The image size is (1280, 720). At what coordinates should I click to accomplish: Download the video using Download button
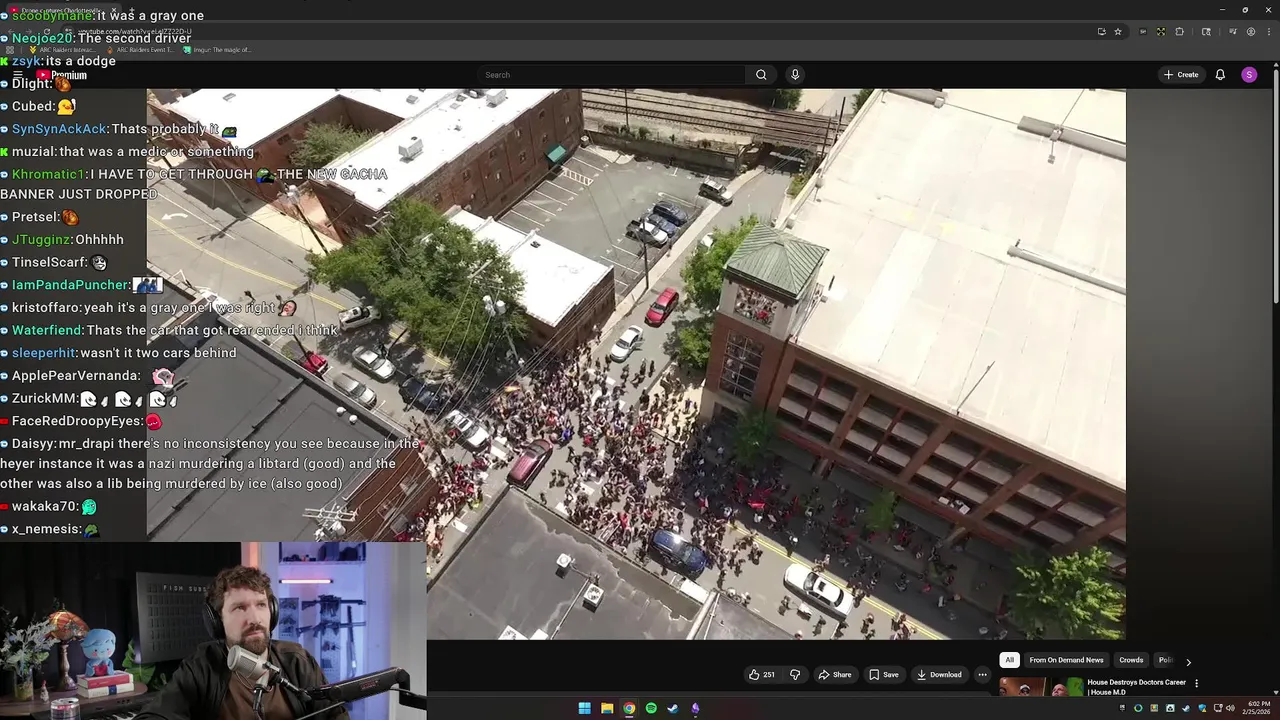coord(939,675)
